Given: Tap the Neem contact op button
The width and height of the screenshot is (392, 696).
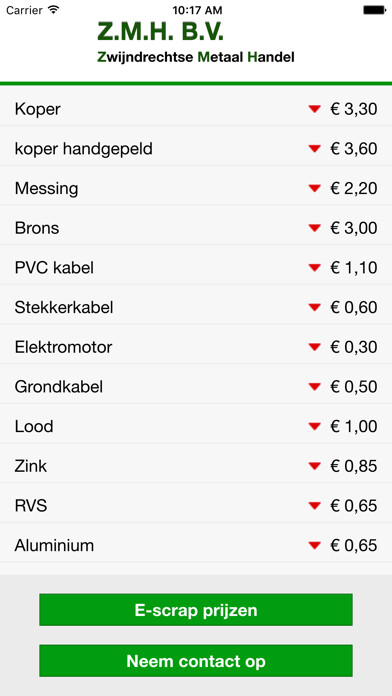Looking at the screenshot, I should [196, 661].
